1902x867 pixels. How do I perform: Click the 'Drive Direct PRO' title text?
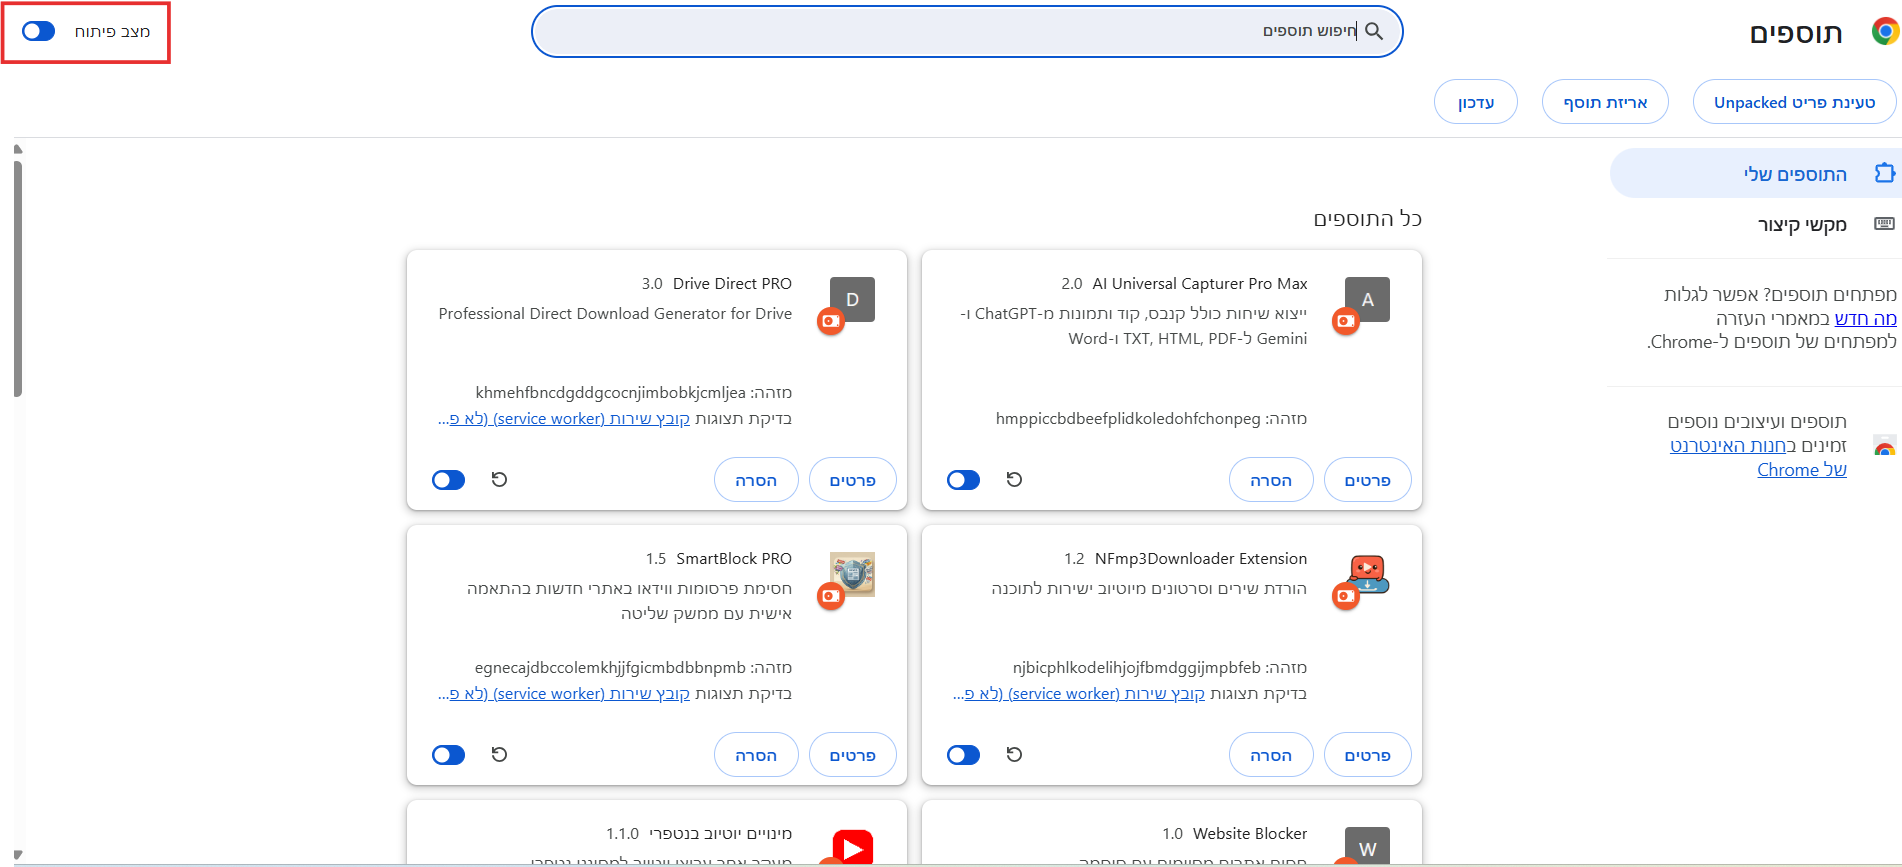pyautogui.click(x=732, y=284)
